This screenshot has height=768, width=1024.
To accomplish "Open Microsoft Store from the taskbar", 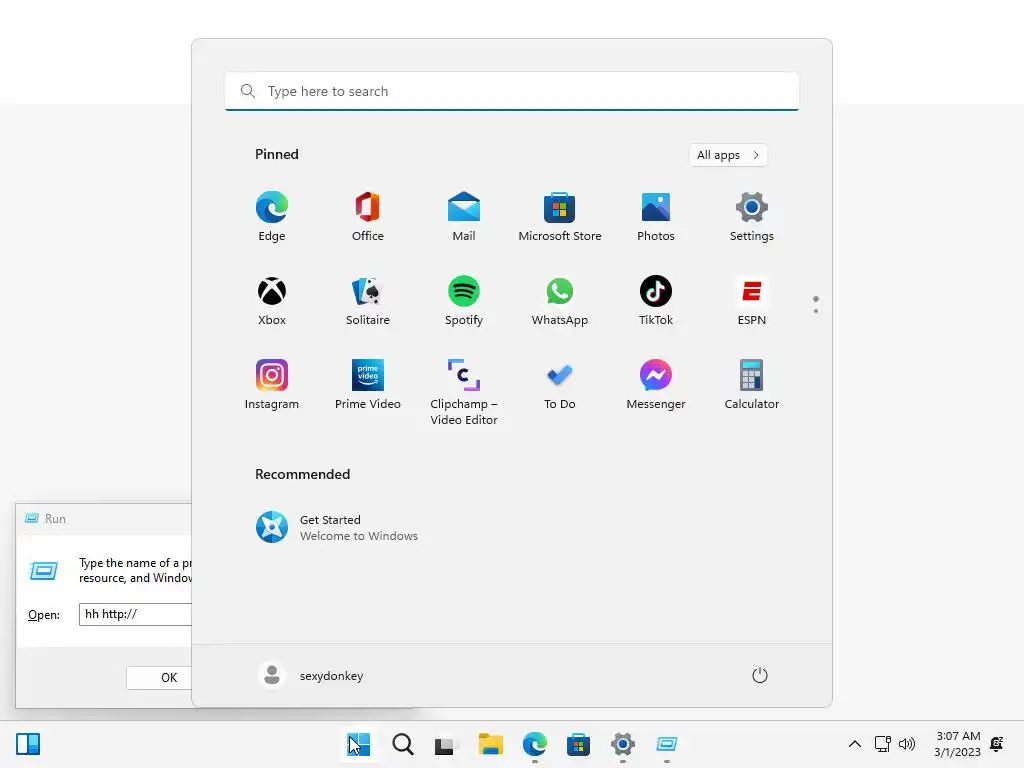I will tap(579, 744).
